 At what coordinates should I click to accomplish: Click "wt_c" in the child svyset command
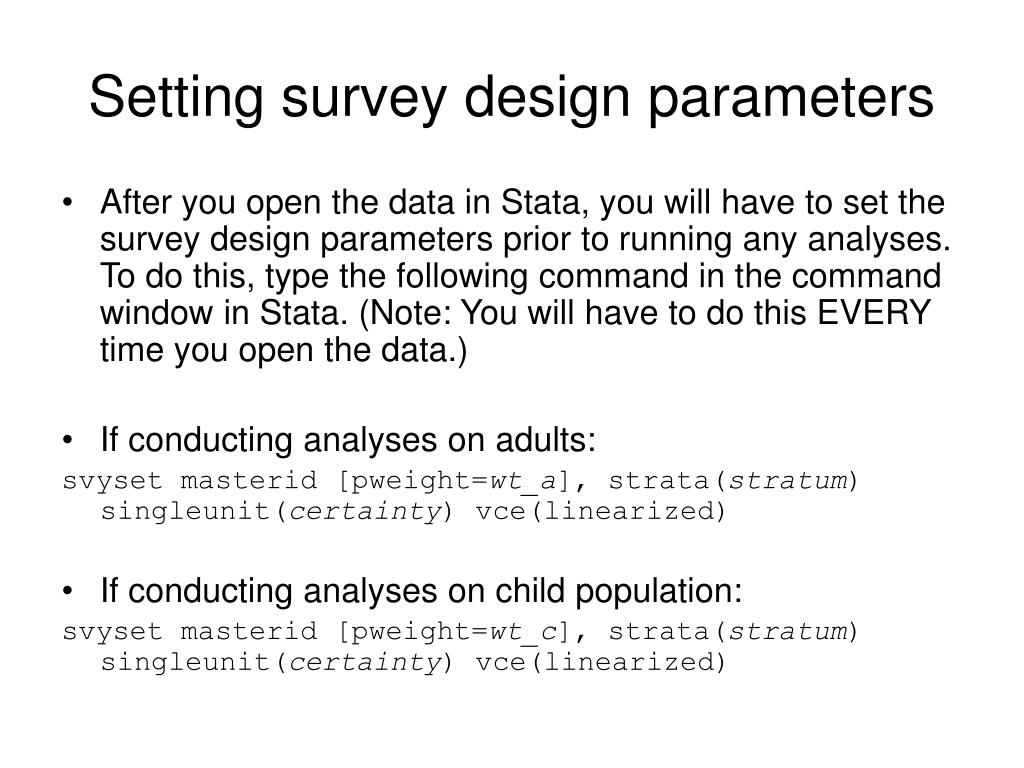coord(523,632)
